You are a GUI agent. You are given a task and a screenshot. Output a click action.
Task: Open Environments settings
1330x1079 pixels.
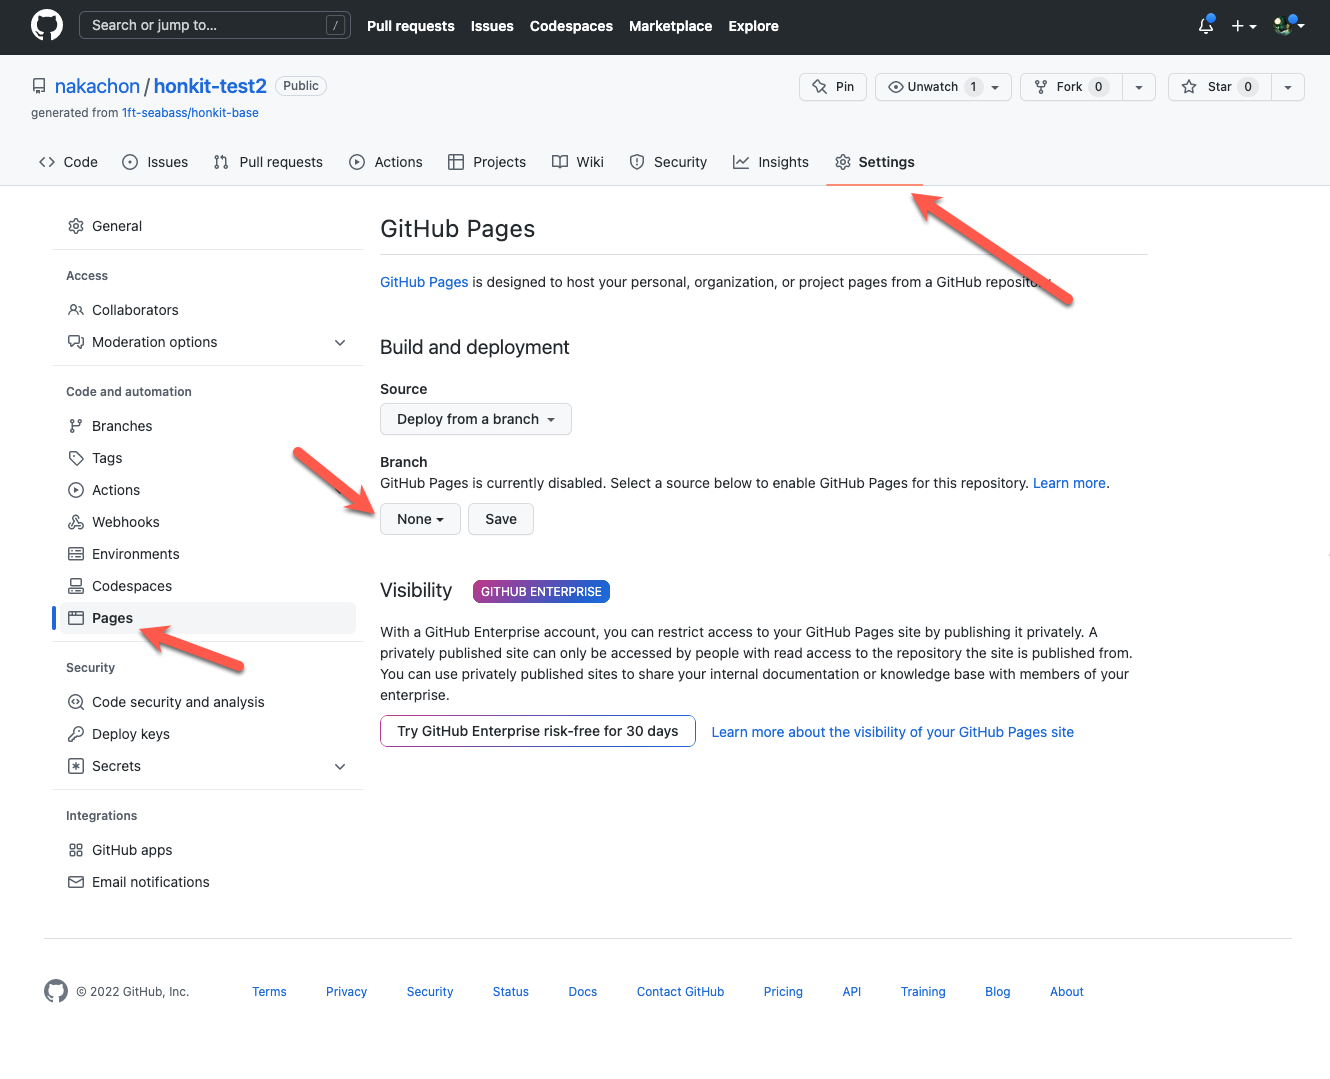click(x=208, y=554)
